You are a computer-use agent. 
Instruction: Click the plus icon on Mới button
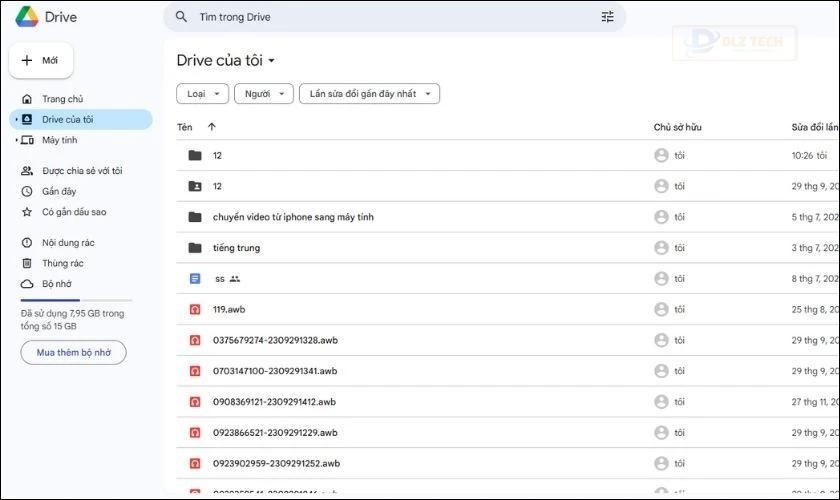click(x=27, y=61)
